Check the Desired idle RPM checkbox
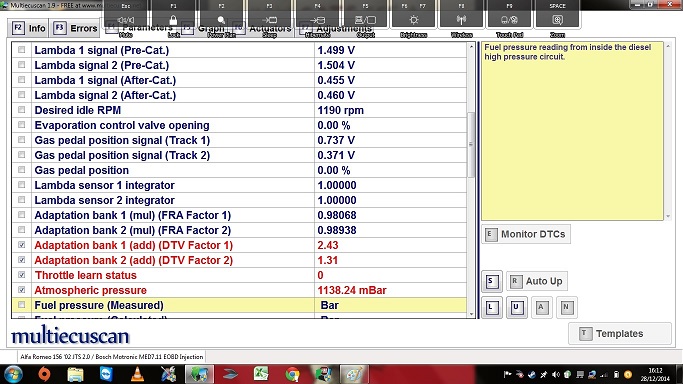 point(21,110)
